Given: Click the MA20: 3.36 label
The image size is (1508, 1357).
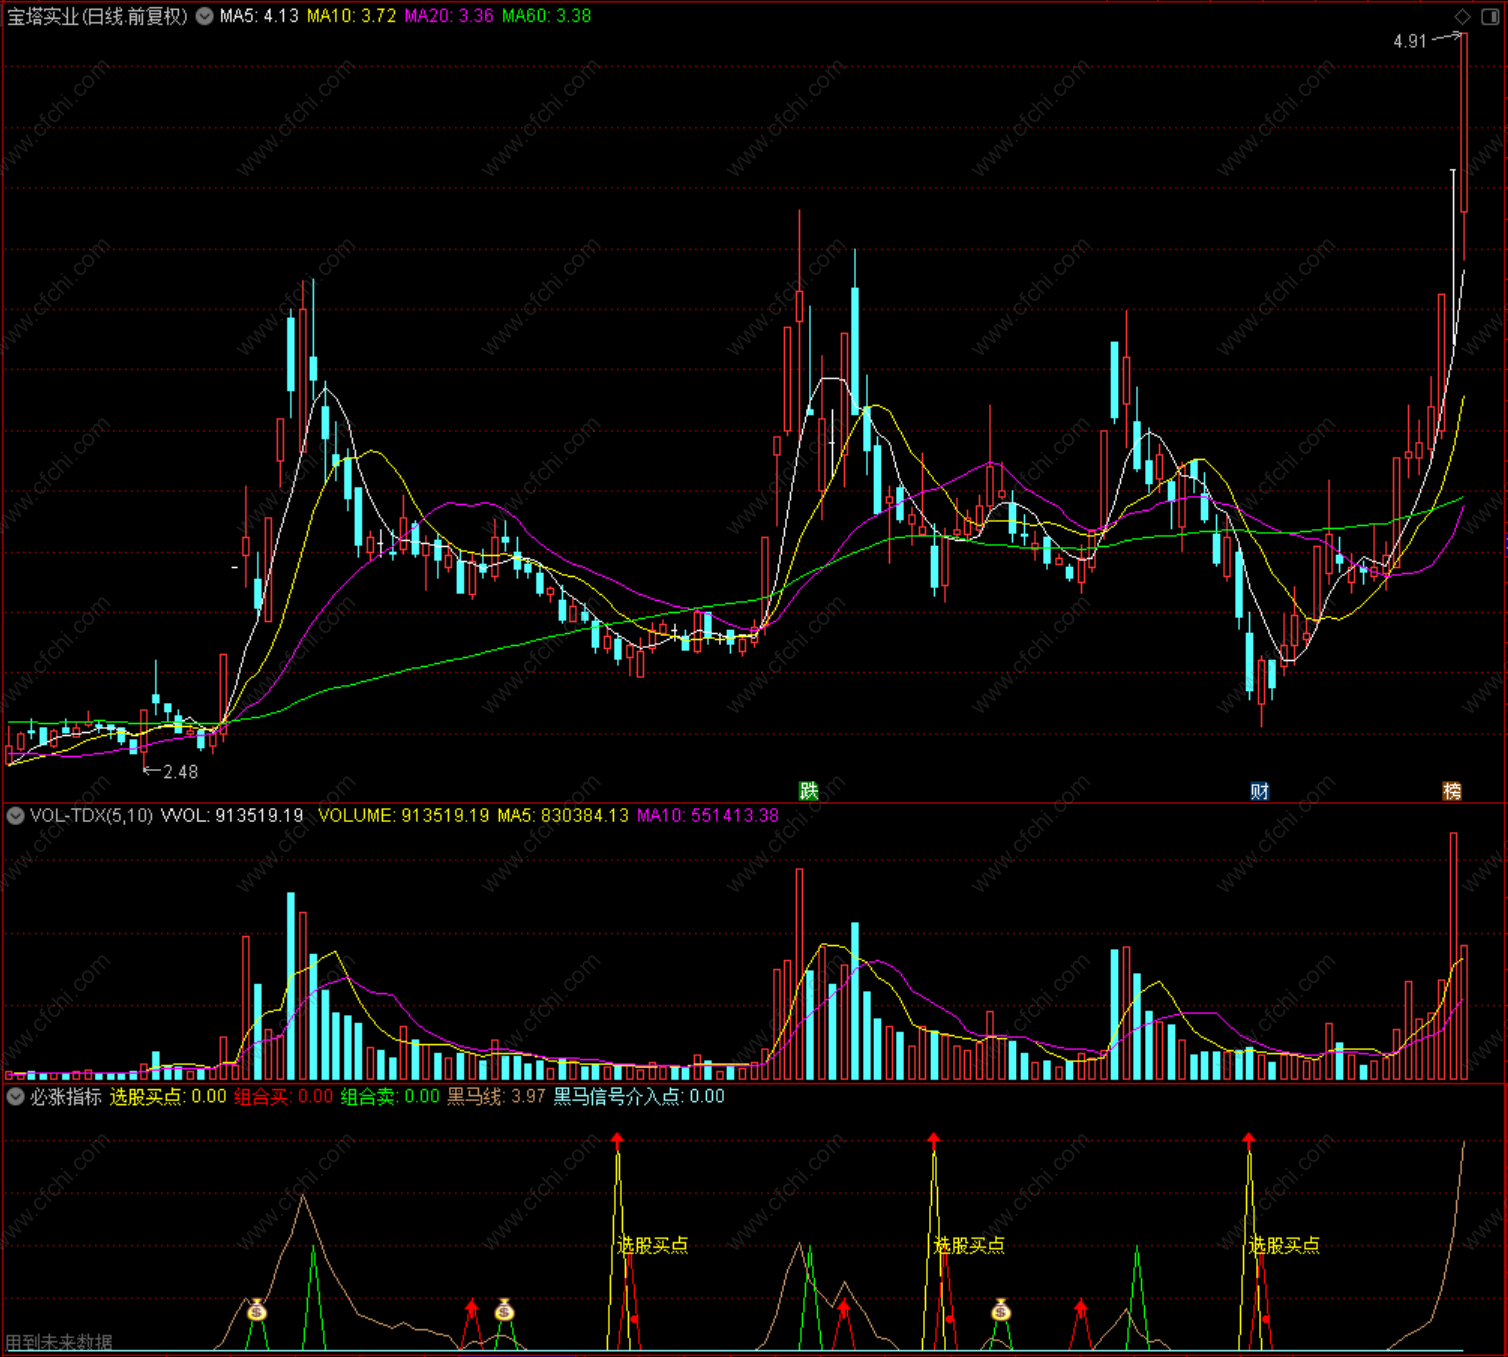Looking at the screenshot, I should coord(449,16).
